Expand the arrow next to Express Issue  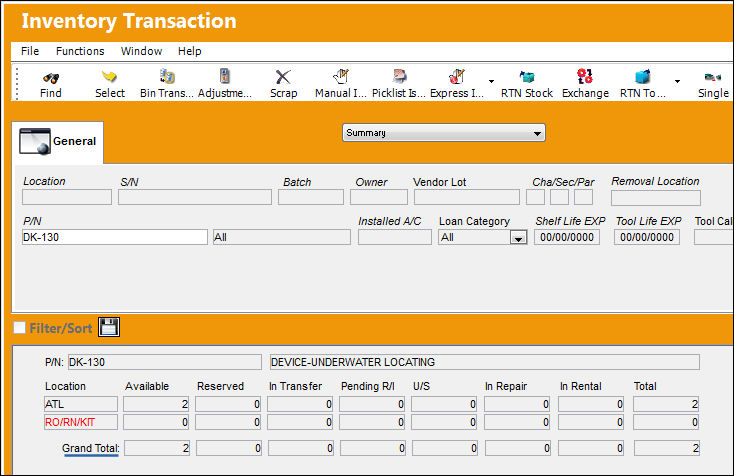pyautogui.click(x=491, y=81)
